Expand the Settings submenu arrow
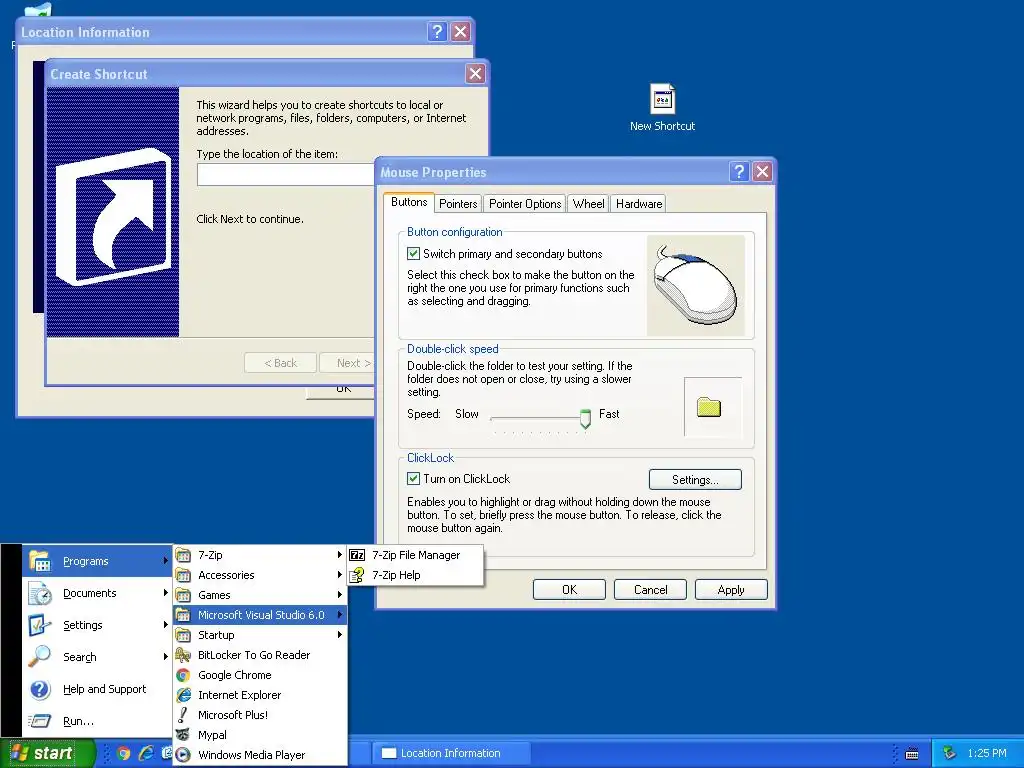The image size is (1024, 768). pos(166,625)
